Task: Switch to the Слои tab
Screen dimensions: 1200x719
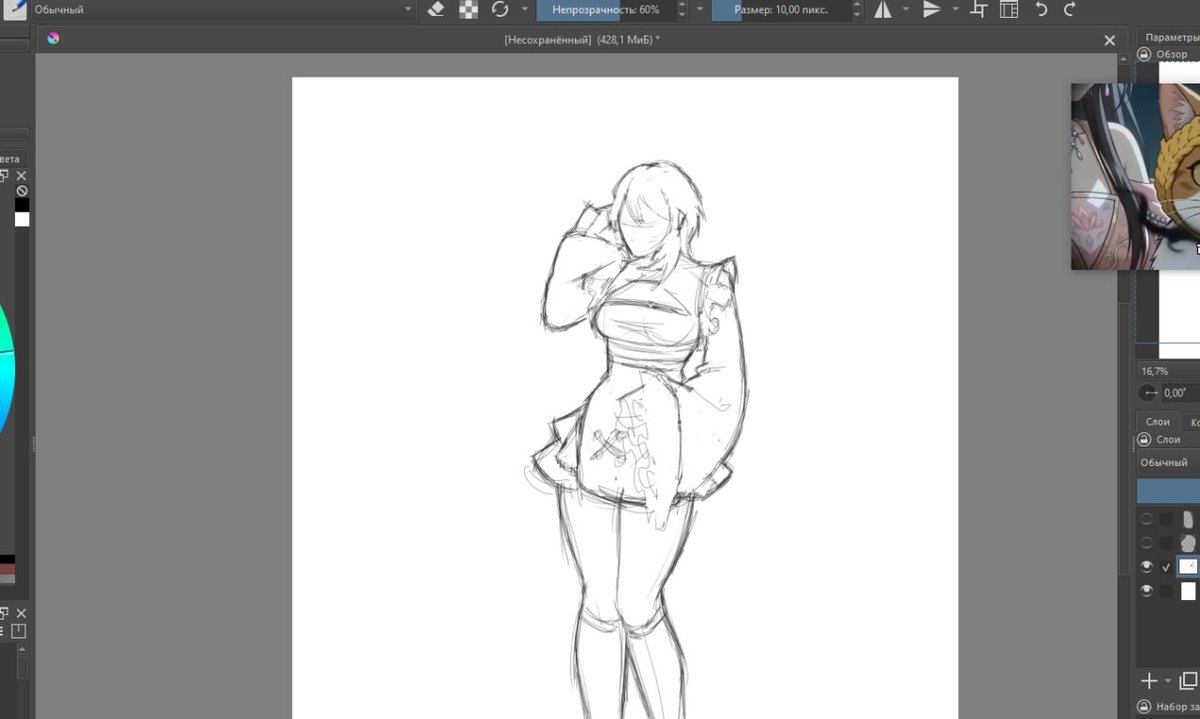Action: coord(1157,421)
